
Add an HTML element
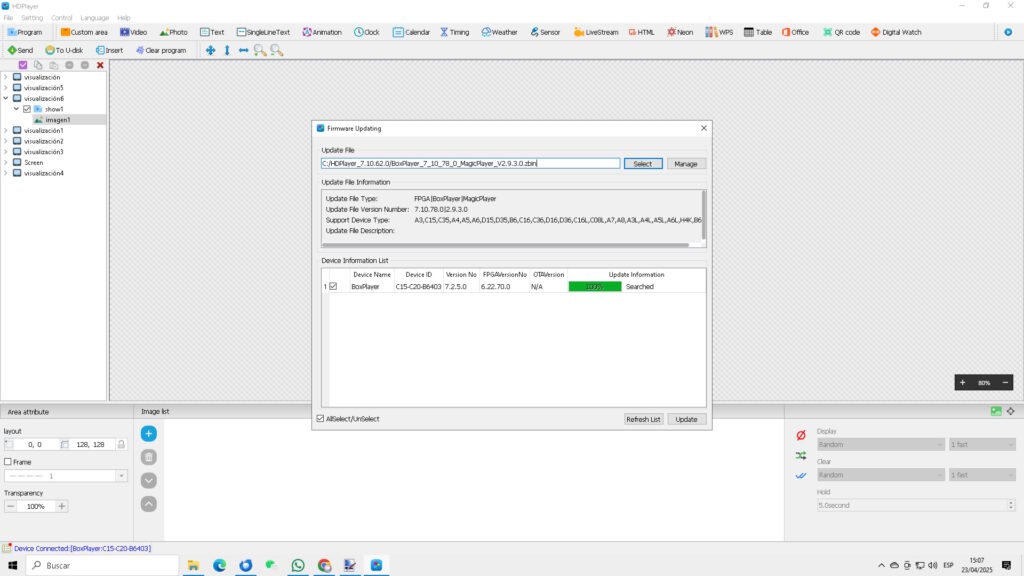coord(641,32)
